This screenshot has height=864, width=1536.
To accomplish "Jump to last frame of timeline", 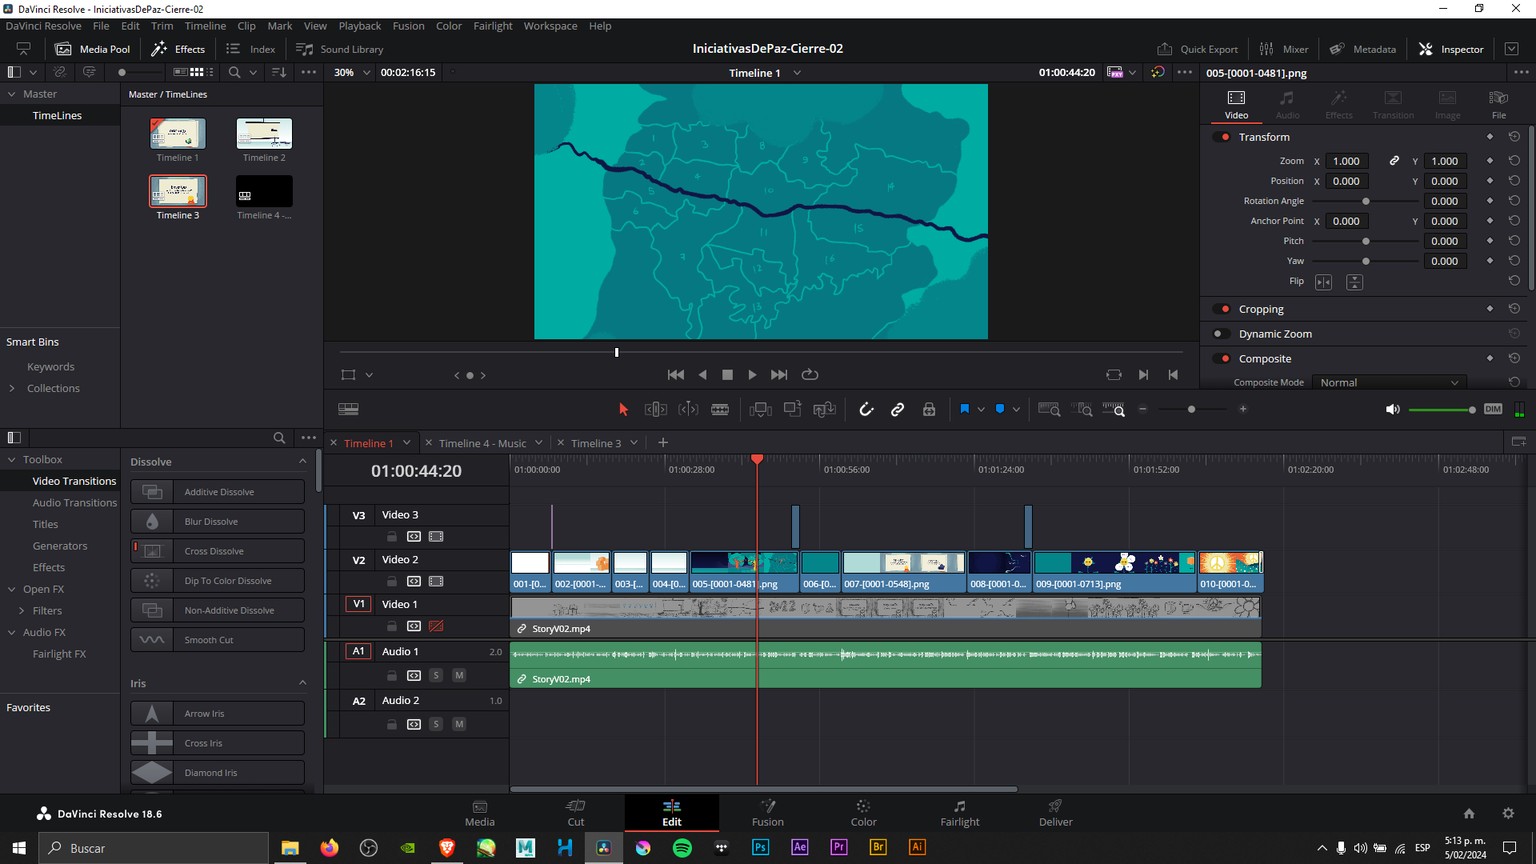I will [779, 375].
